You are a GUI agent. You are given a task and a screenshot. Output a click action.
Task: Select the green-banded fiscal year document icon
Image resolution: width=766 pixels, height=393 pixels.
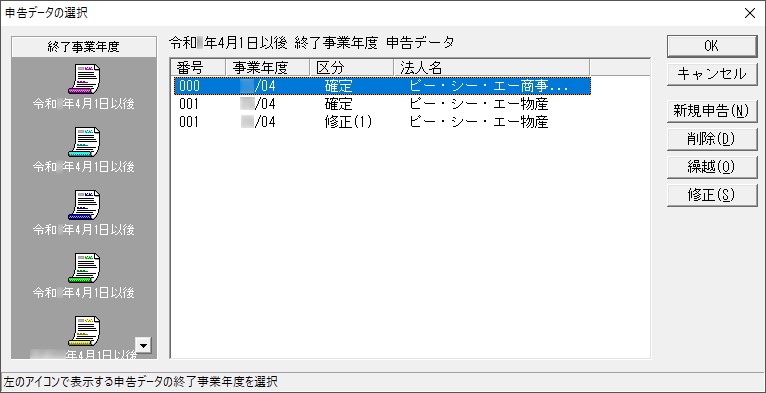point(84,268)
